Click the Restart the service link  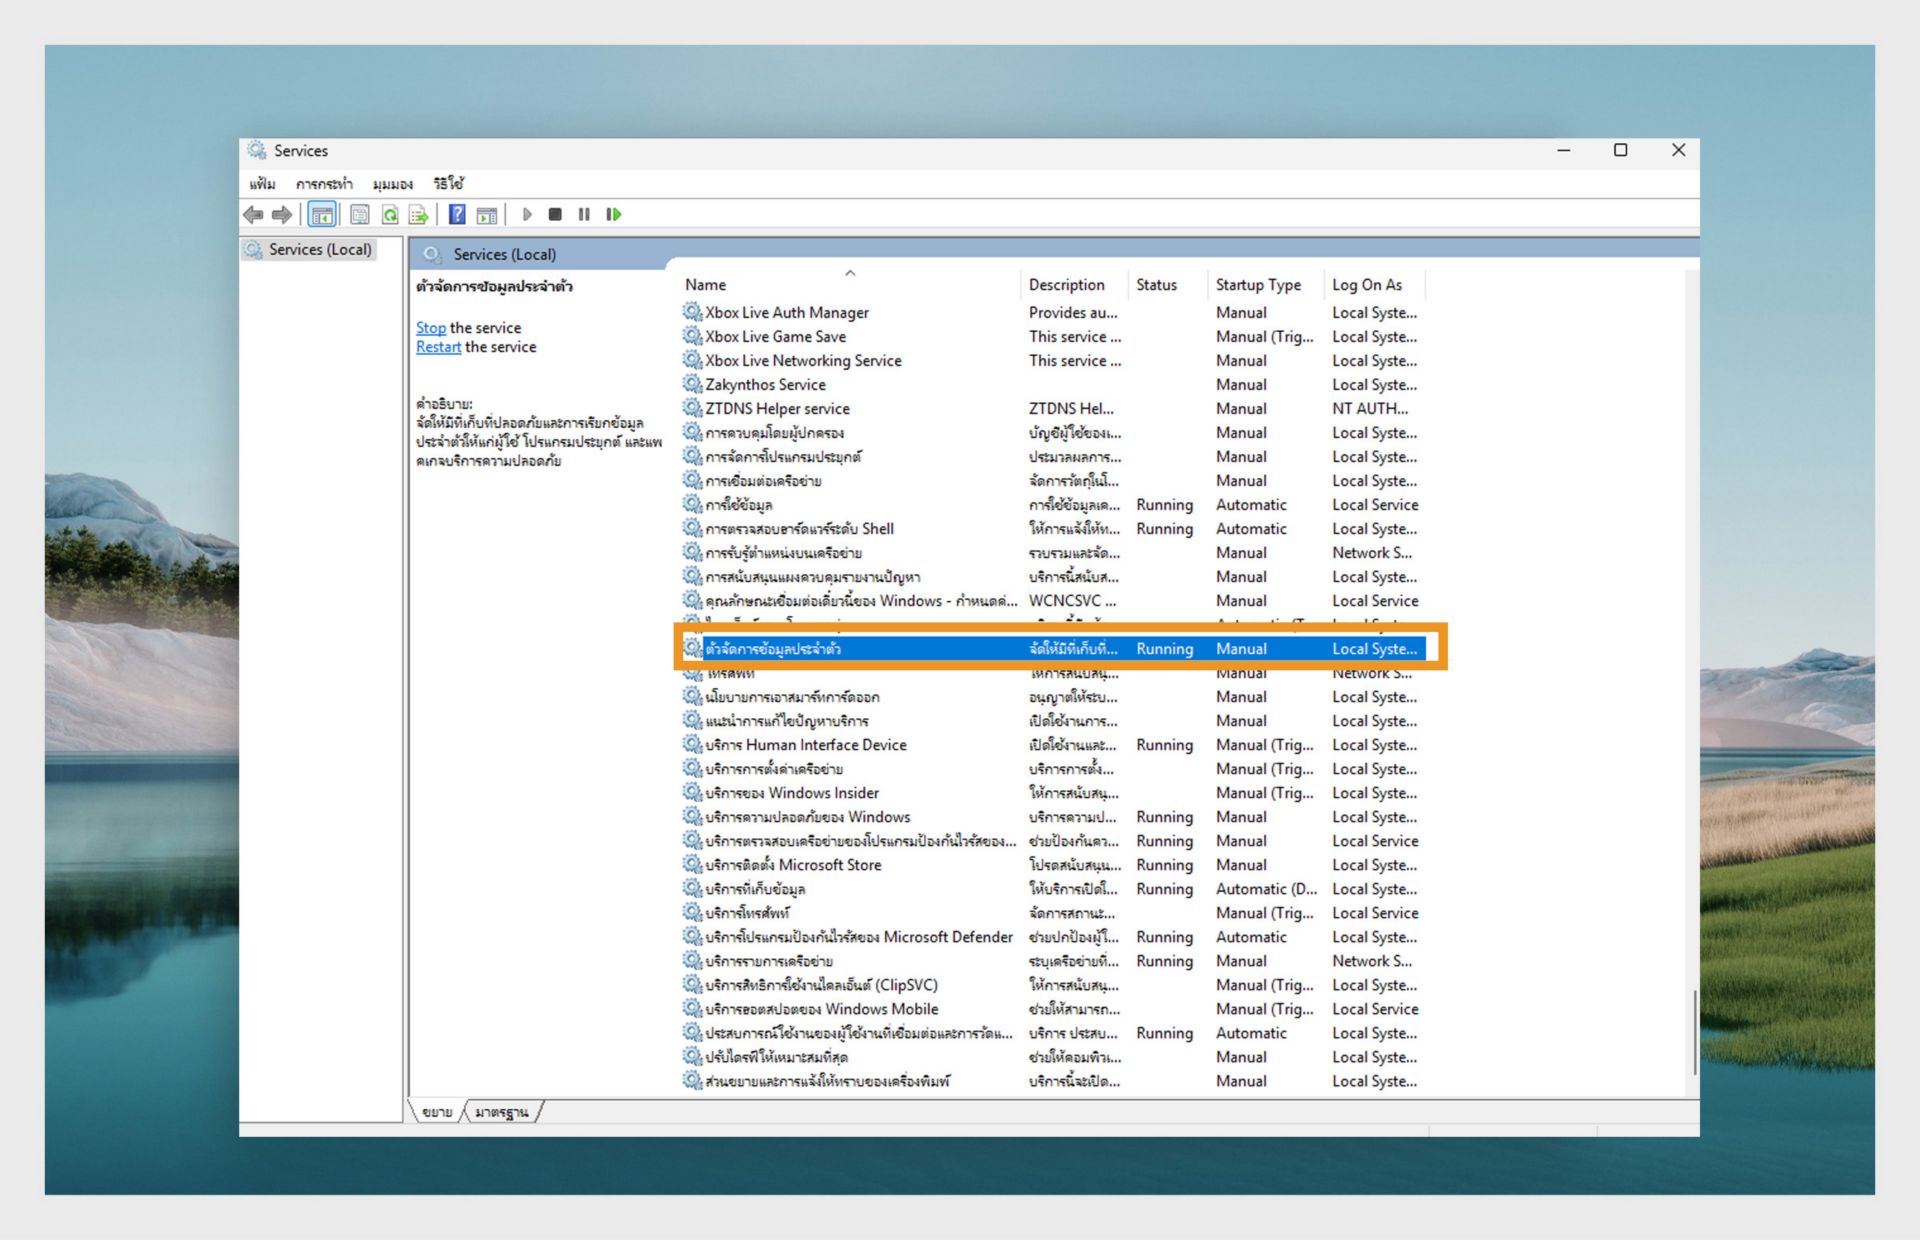click(438, 347)
